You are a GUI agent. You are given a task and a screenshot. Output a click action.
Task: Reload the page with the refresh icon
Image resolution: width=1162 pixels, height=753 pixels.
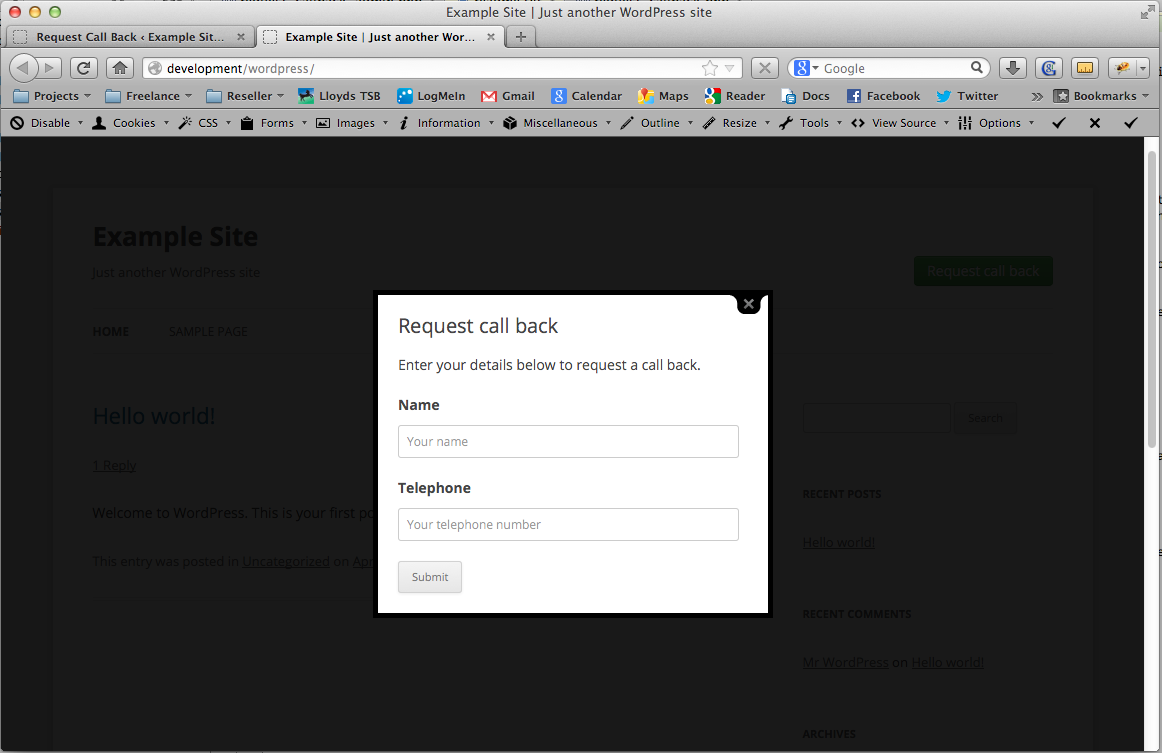84,68
